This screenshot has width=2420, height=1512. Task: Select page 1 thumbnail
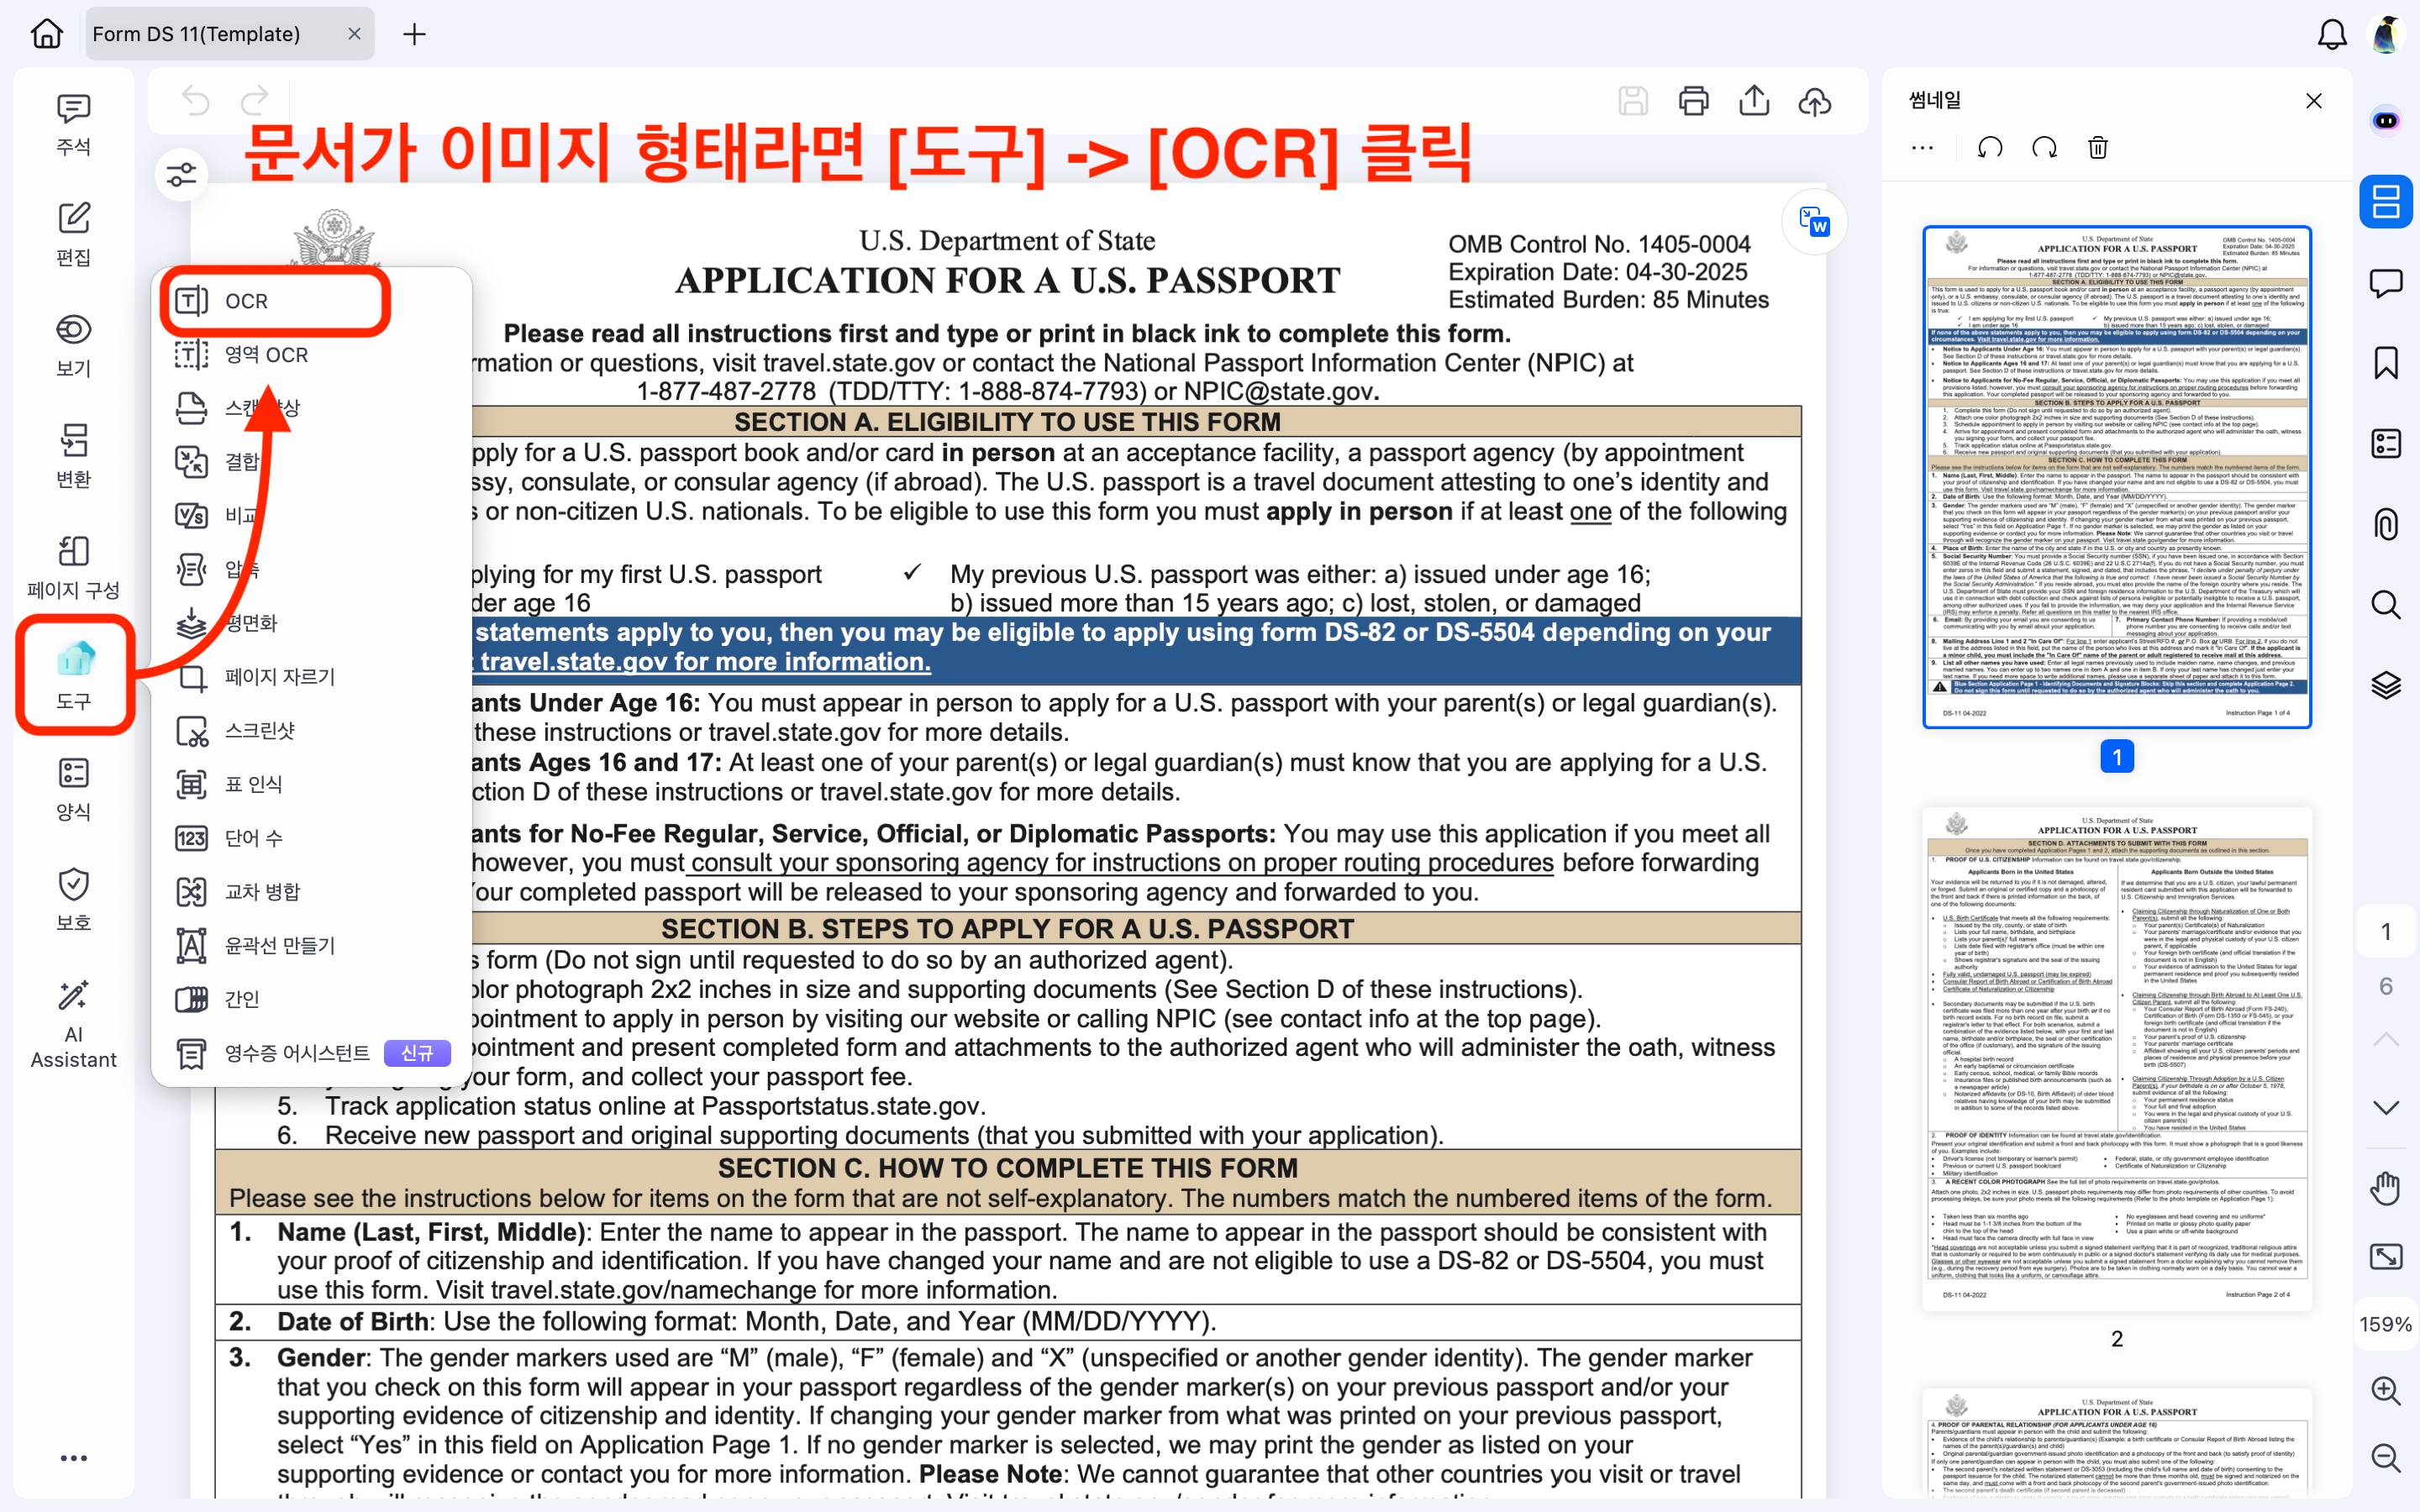click(x=2116, y=477)
